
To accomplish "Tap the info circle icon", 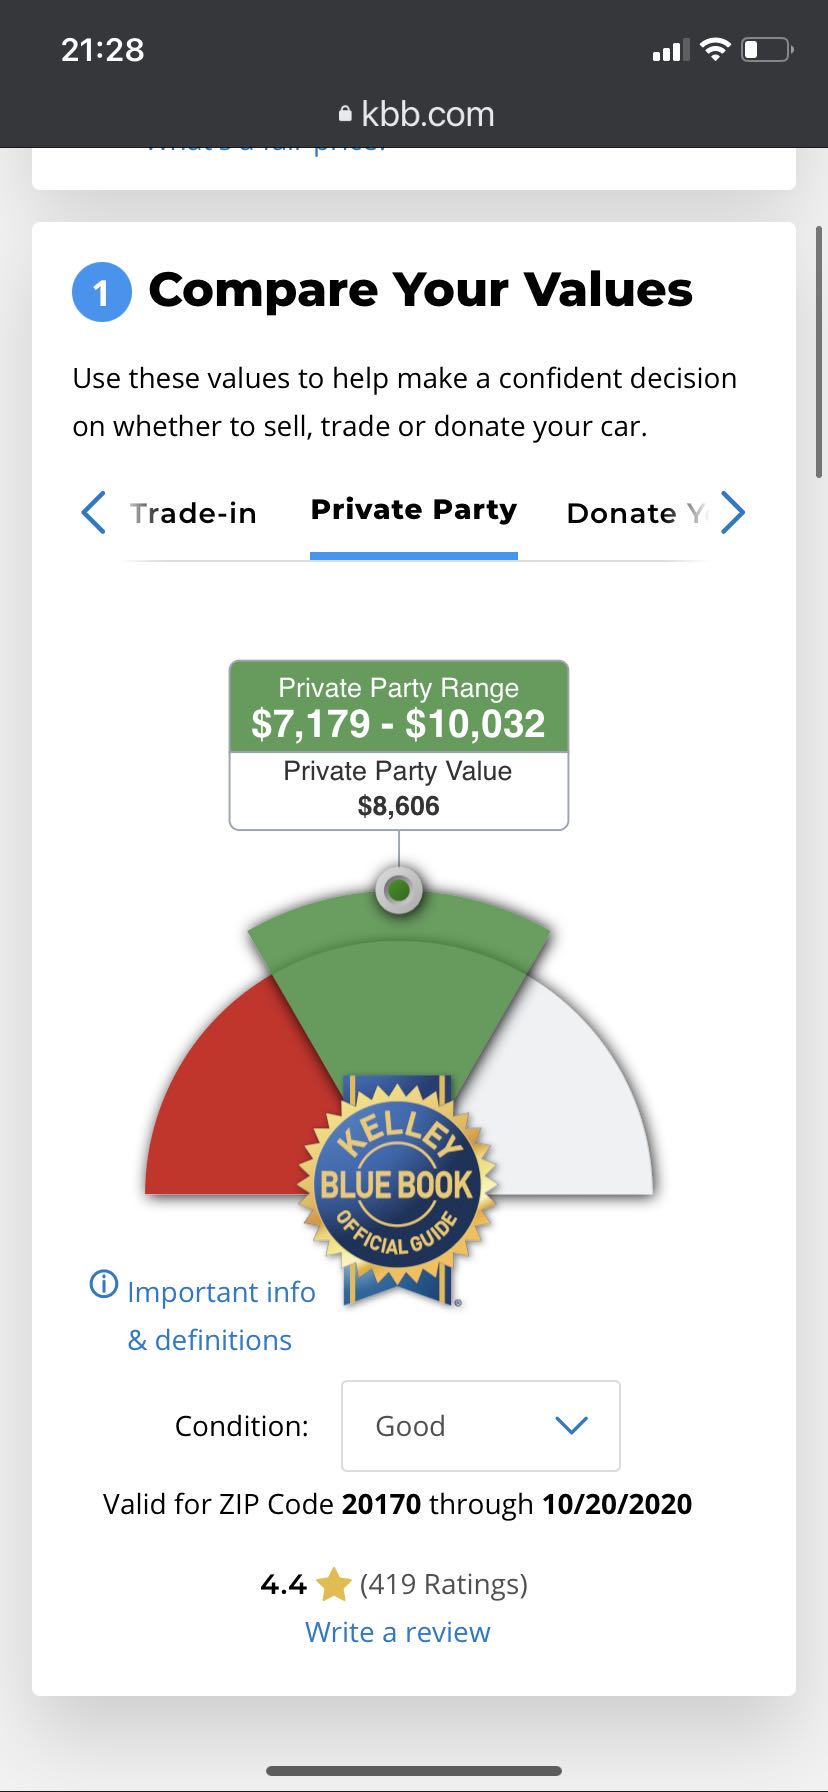I will [103, 1284].
